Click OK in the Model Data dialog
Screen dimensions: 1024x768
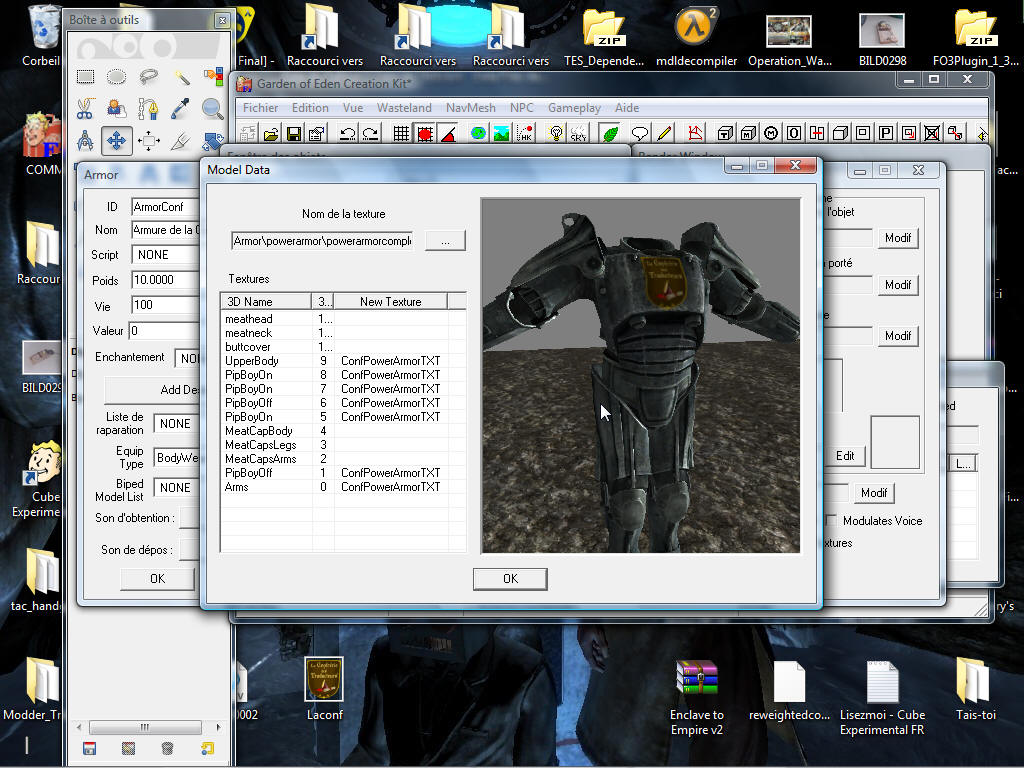pos(510,579)
